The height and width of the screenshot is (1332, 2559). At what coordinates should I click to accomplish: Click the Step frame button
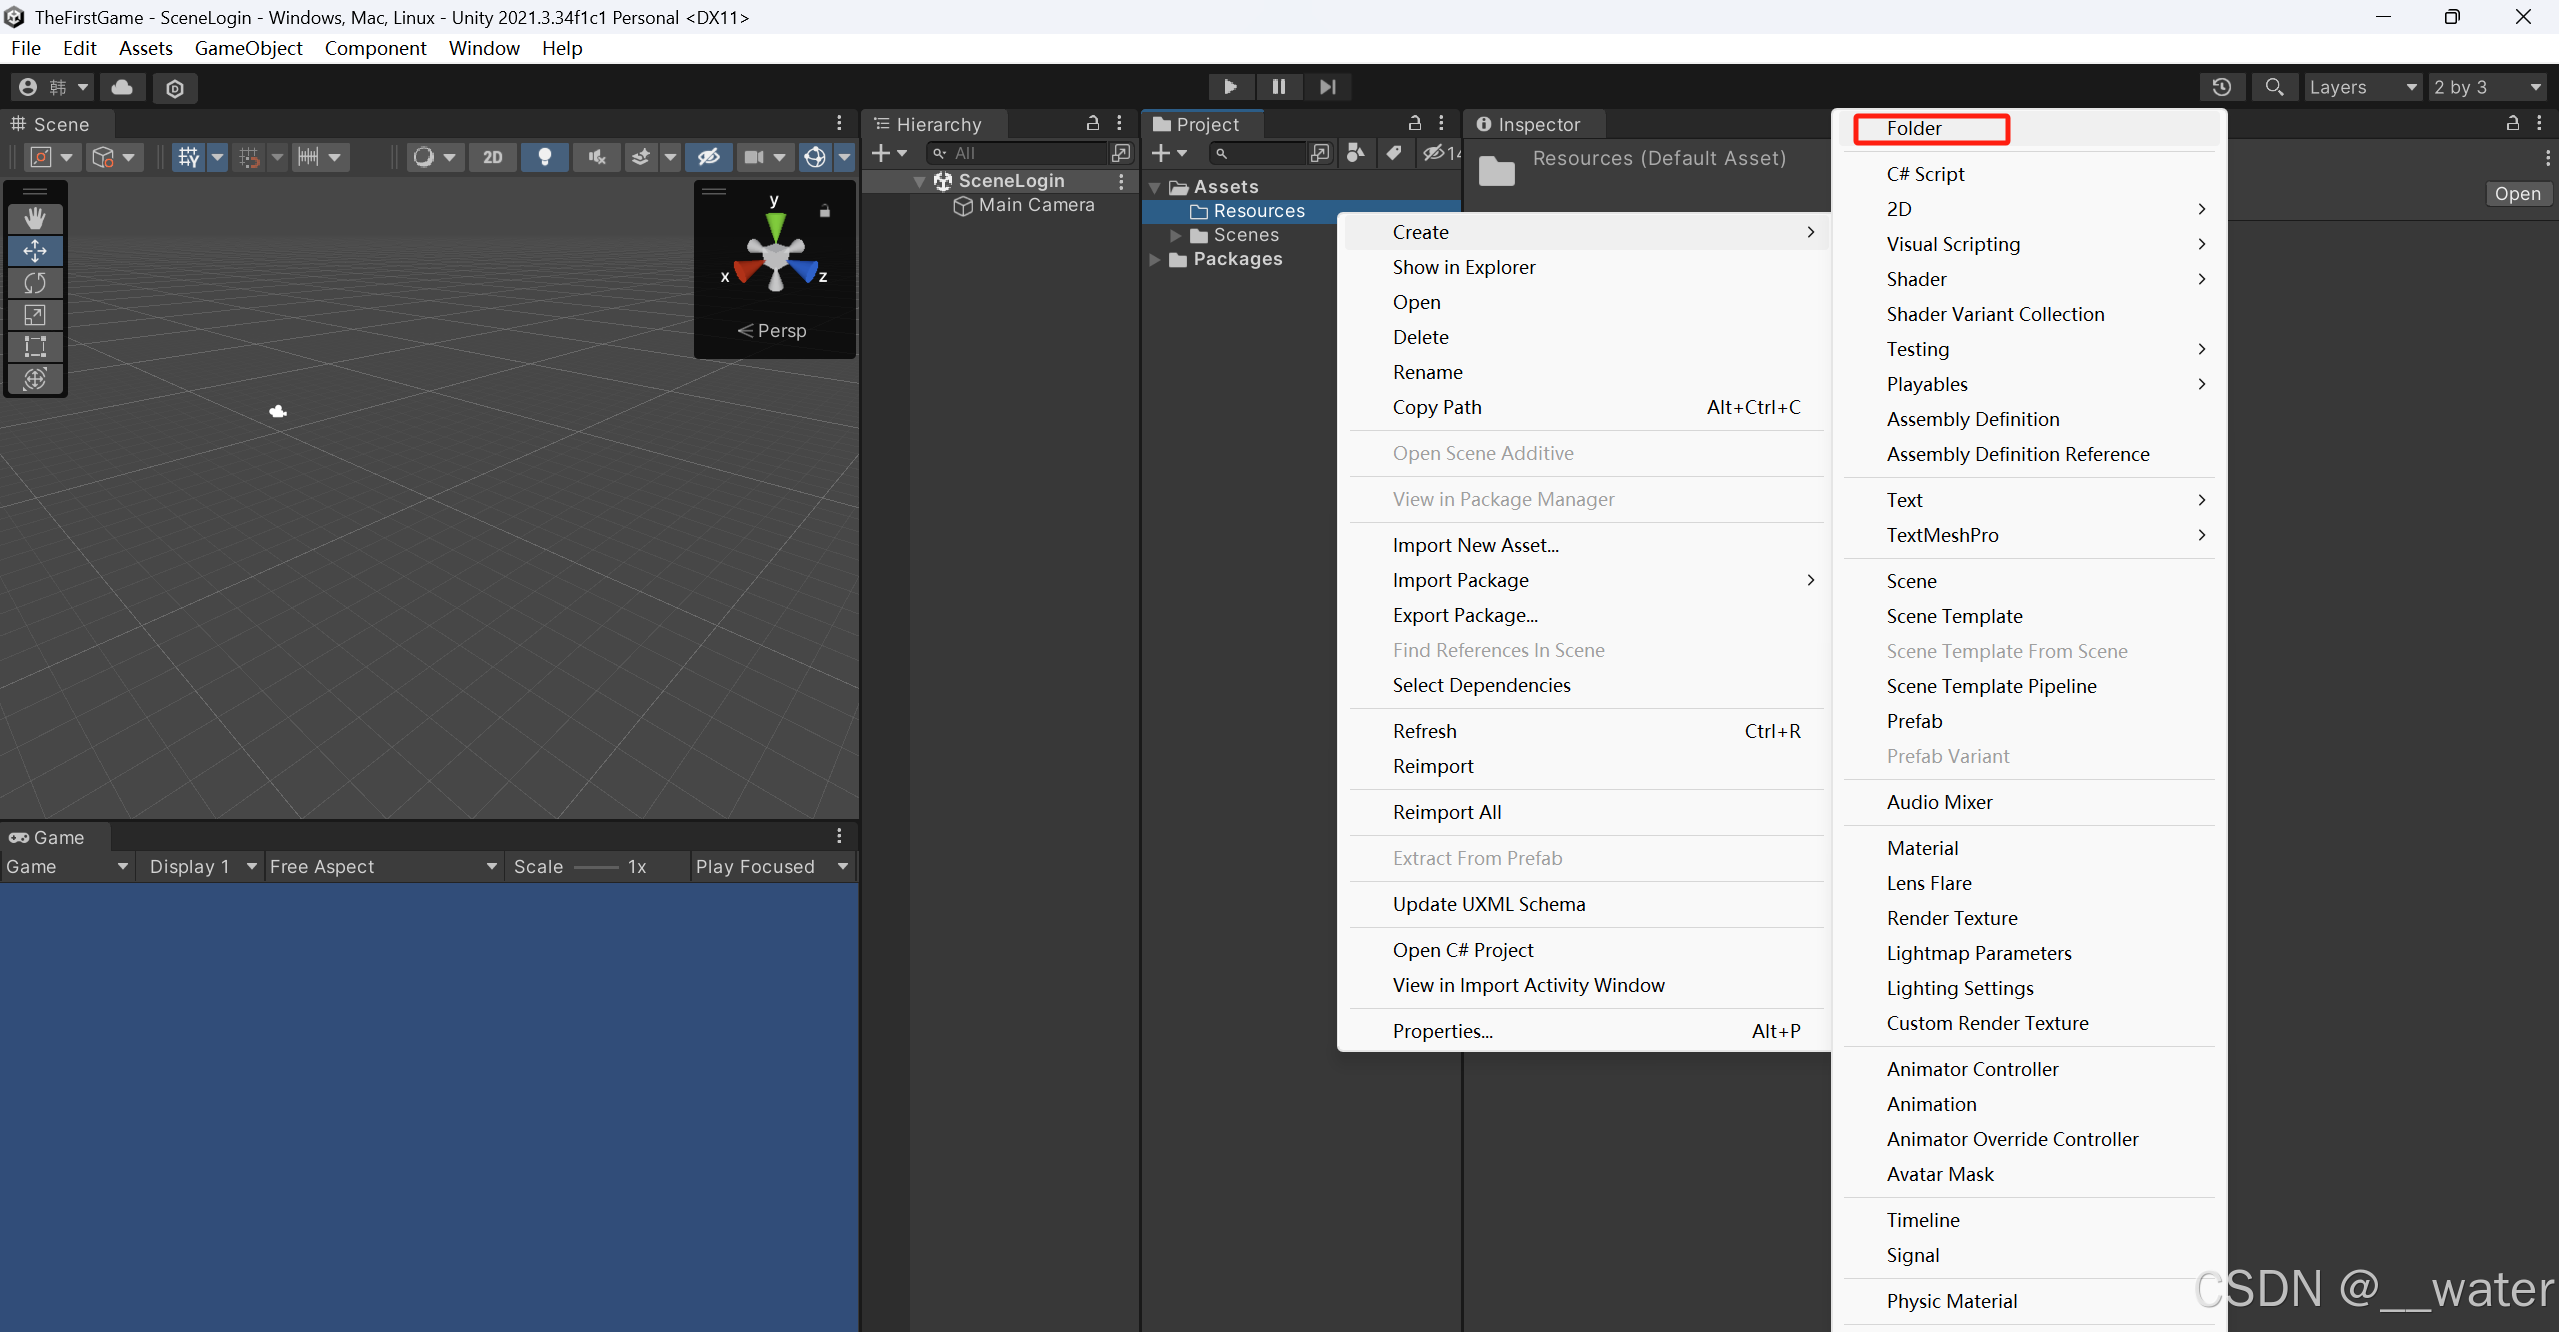[1327, 87]
